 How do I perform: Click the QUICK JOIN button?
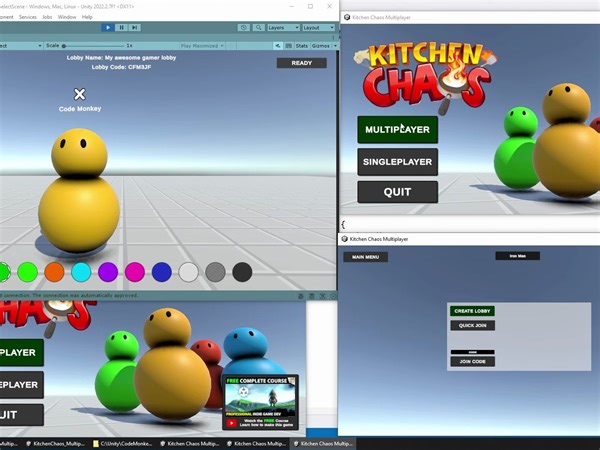pos(472,325)
